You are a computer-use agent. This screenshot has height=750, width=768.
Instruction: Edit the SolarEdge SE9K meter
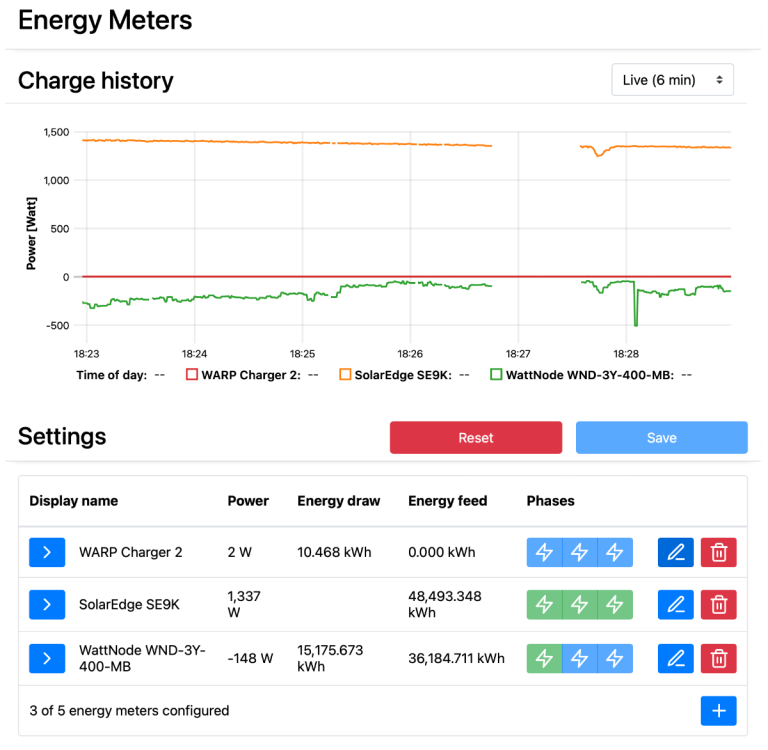[676, 604]
